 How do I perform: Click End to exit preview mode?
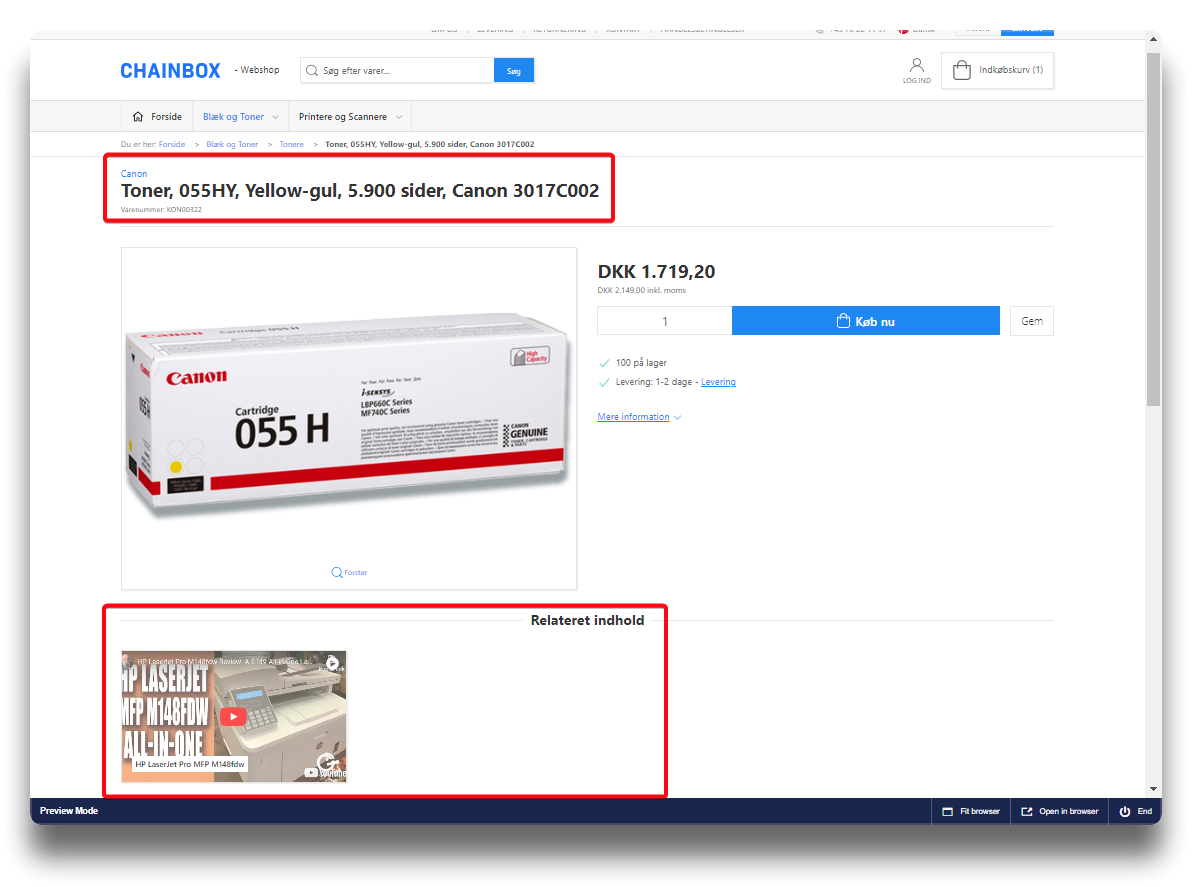pyautogui.click(x=1136, y=811)
